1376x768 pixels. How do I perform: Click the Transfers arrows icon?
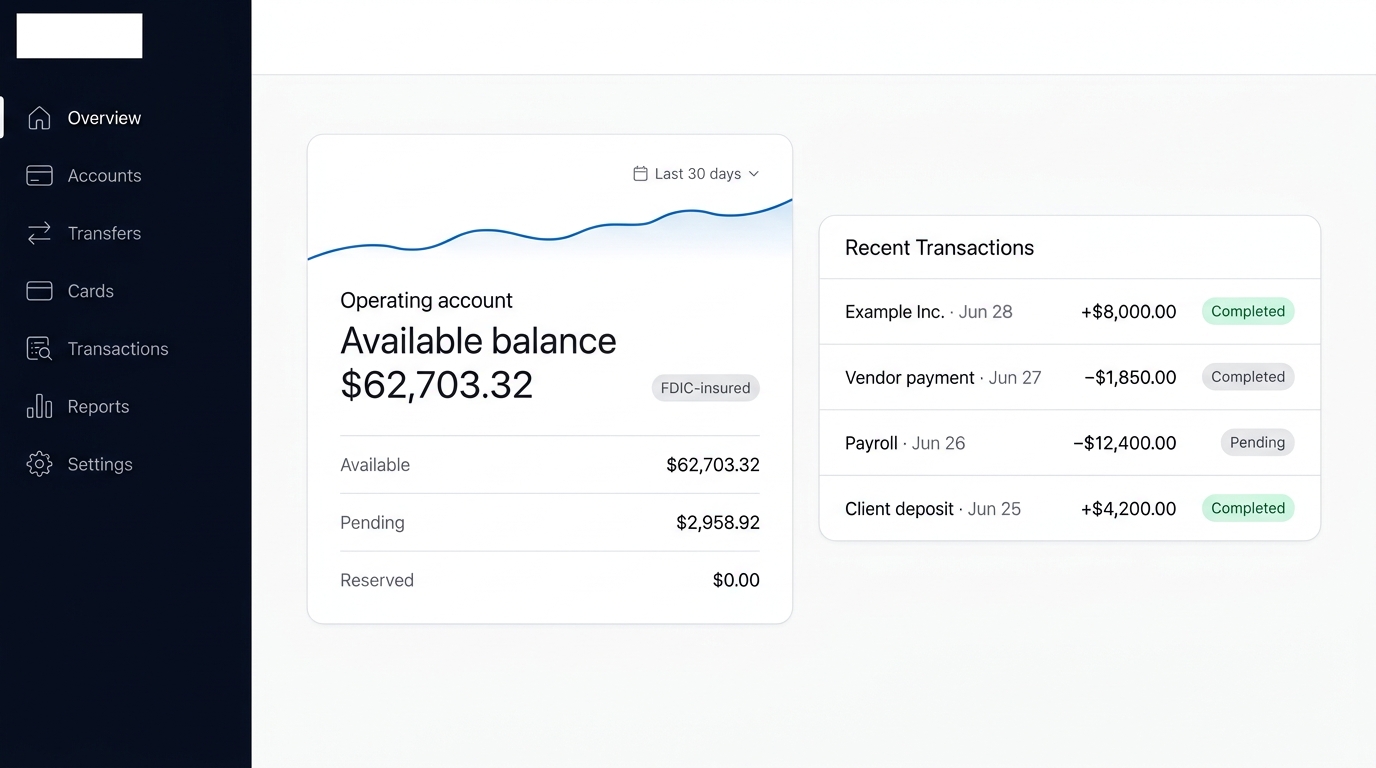(x=39, y=233)
